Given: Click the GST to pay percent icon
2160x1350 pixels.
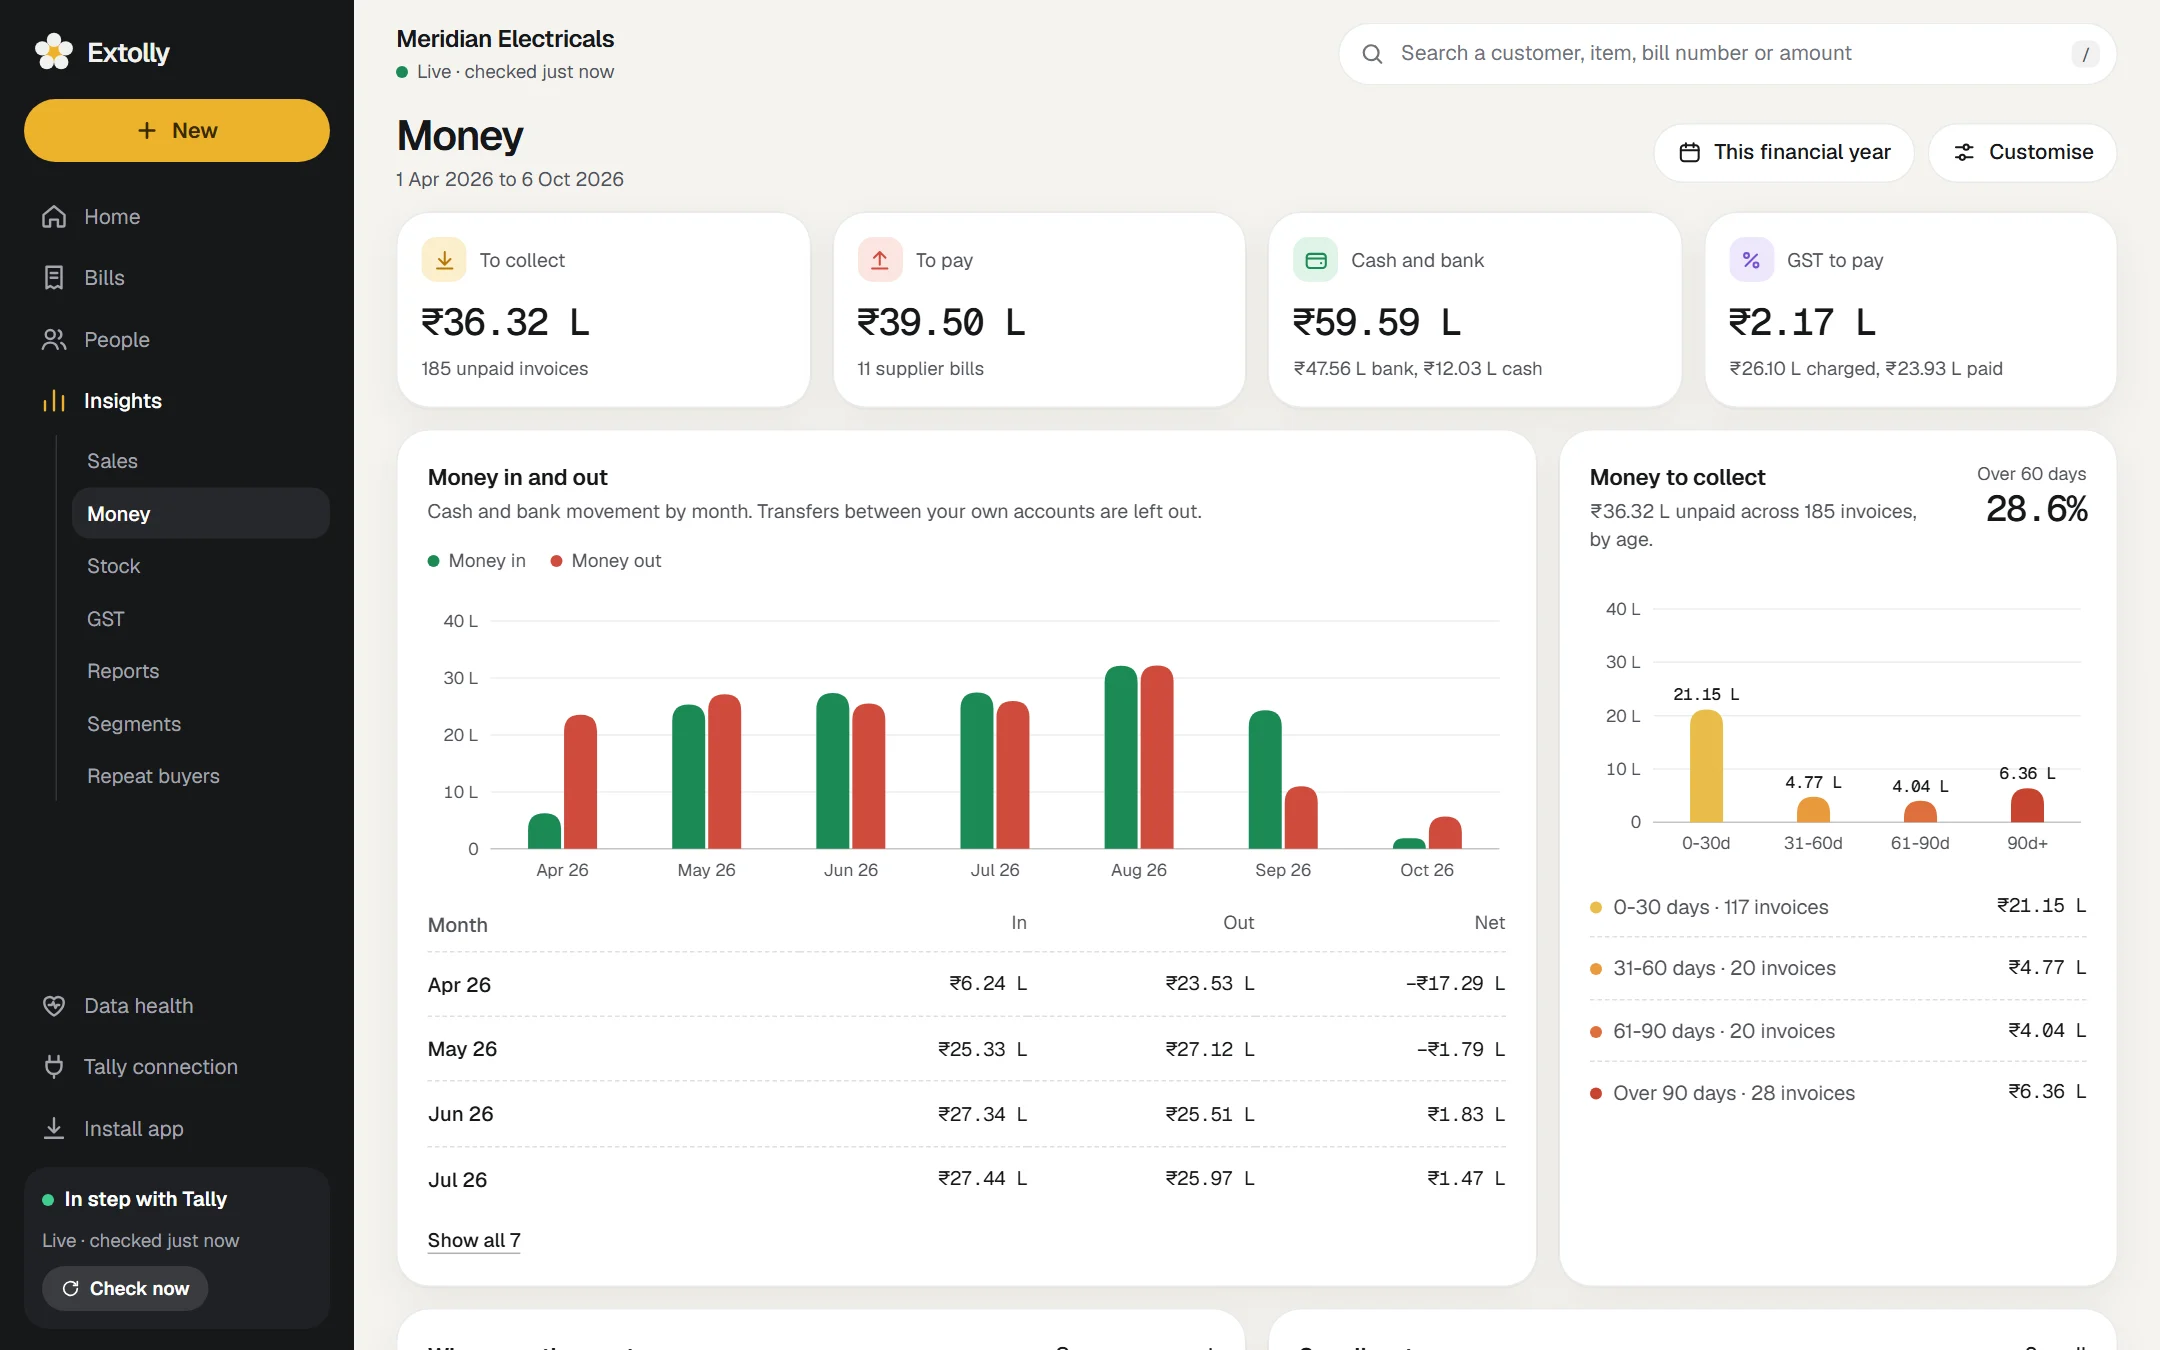Looking at the screenshot, I should [x=1751, y=260].
